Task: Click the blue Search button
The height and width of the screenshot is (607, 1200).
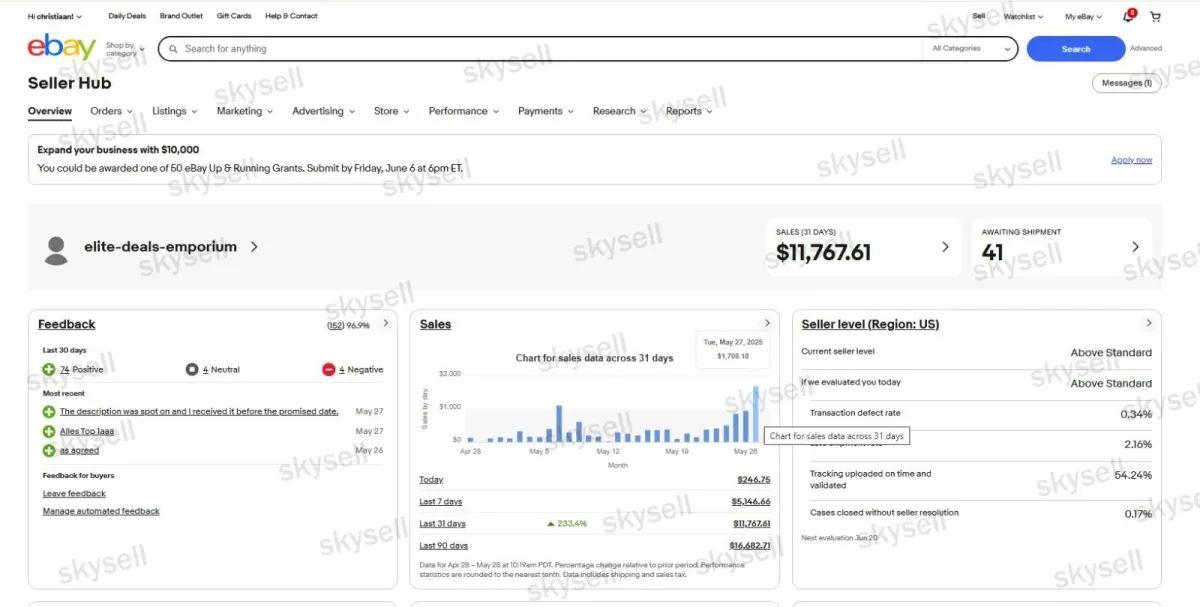Action: pos(1076,49)
